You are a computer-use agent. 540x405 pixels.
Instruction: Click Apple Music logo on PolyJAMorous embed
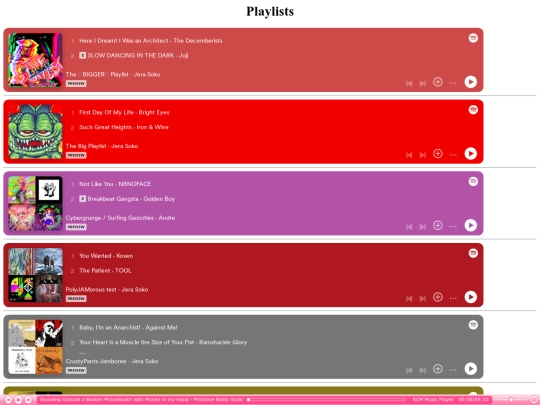[473, 253]
